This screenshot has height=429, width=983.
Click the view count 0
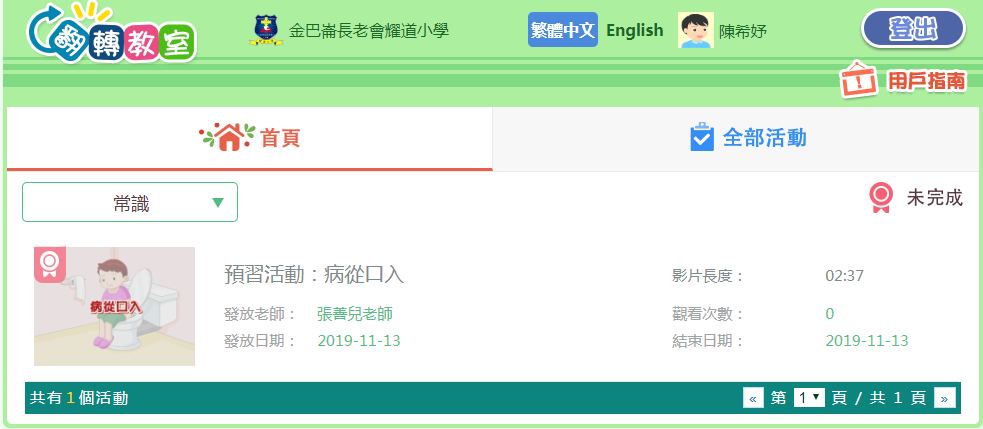pos(830,314)
